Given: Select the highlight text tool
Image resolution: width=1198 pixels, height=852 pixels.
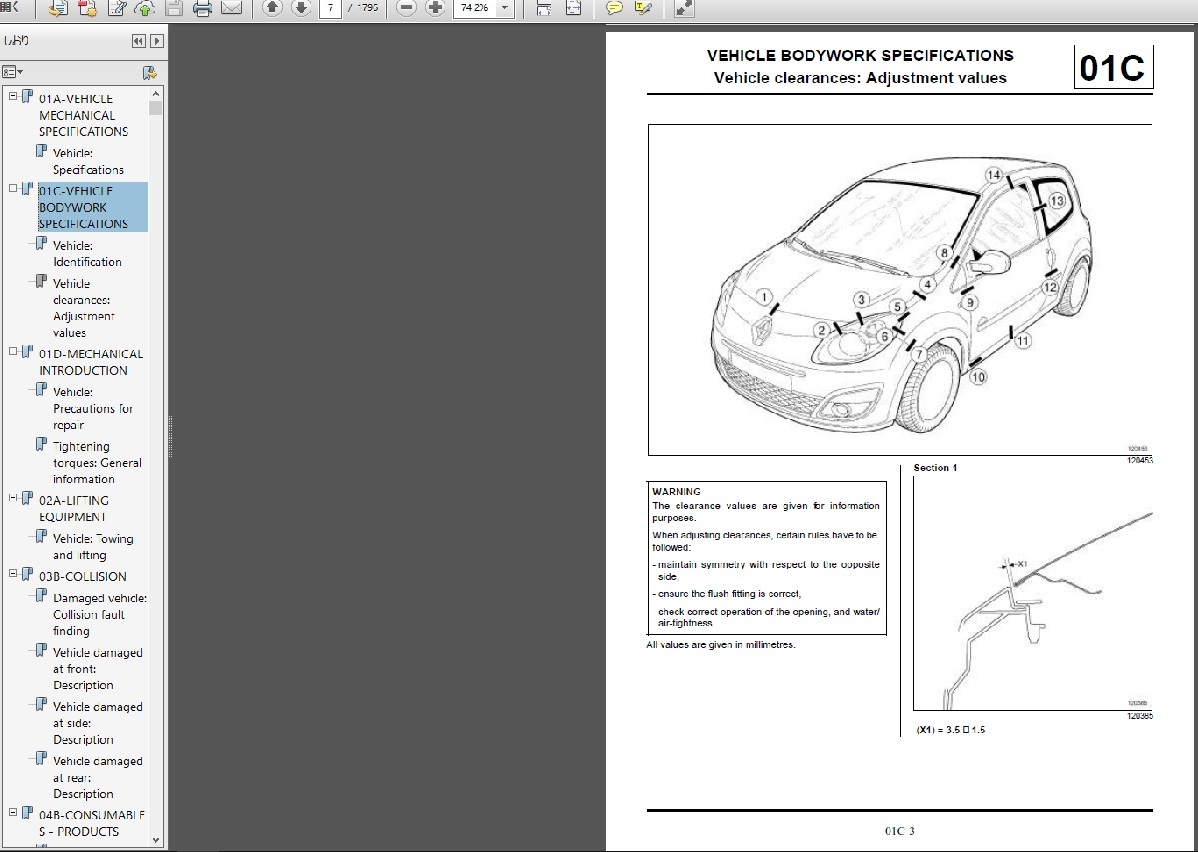Looking at the screenshot, I should (643, 8).
